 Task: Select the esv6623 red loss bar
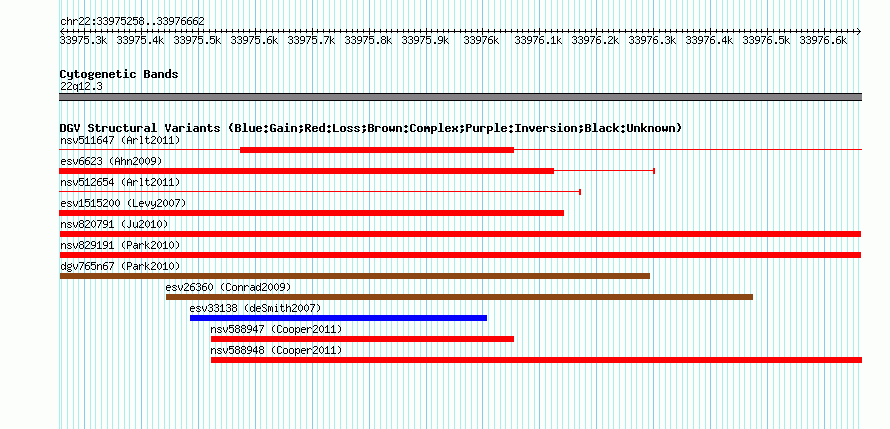(x=307, y=171)
